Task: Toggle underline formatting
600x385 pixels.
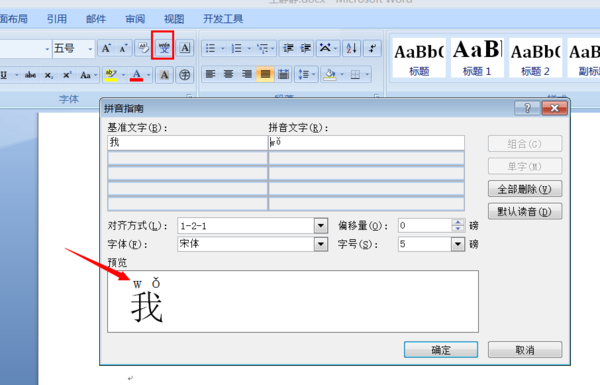Action: tap(4, 75)
